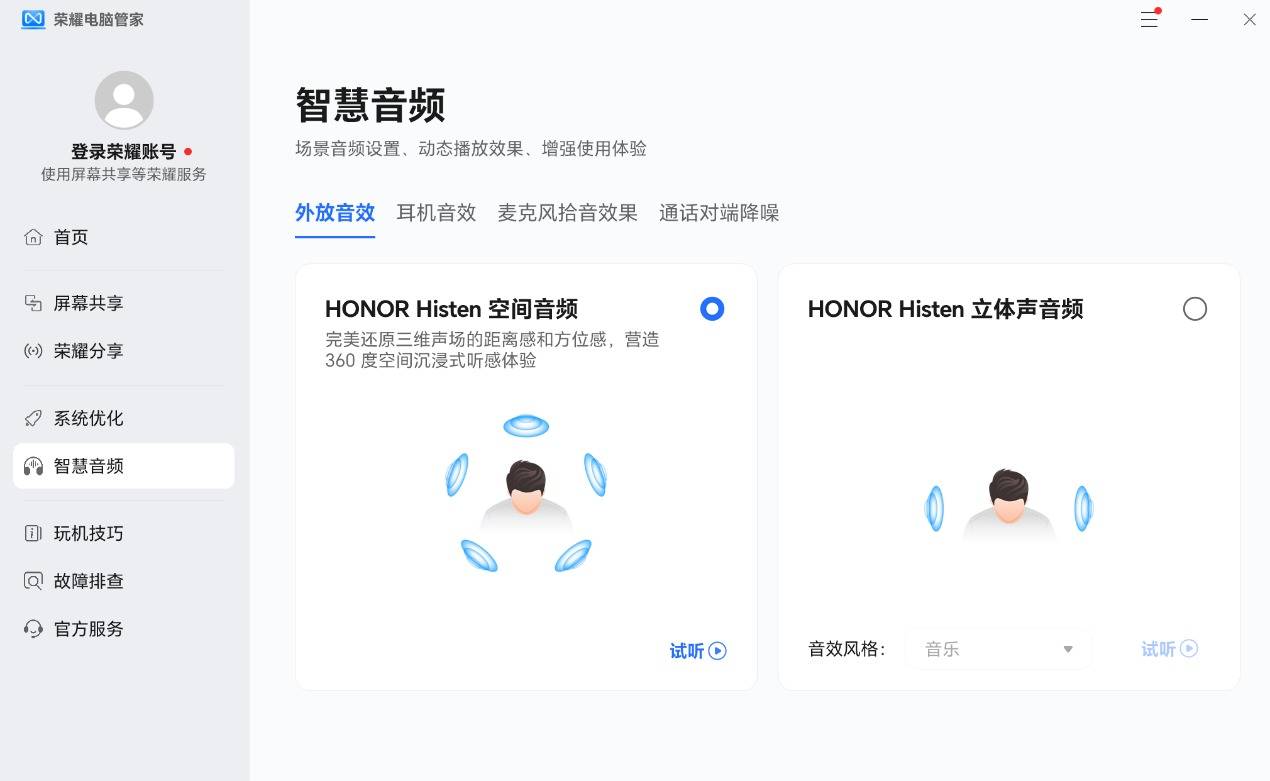Image resolution: width=1270 pixels, height=781 pixels.
Task: Select HONOR Histen 空间音频 radio button
Action: click(712, 309)
